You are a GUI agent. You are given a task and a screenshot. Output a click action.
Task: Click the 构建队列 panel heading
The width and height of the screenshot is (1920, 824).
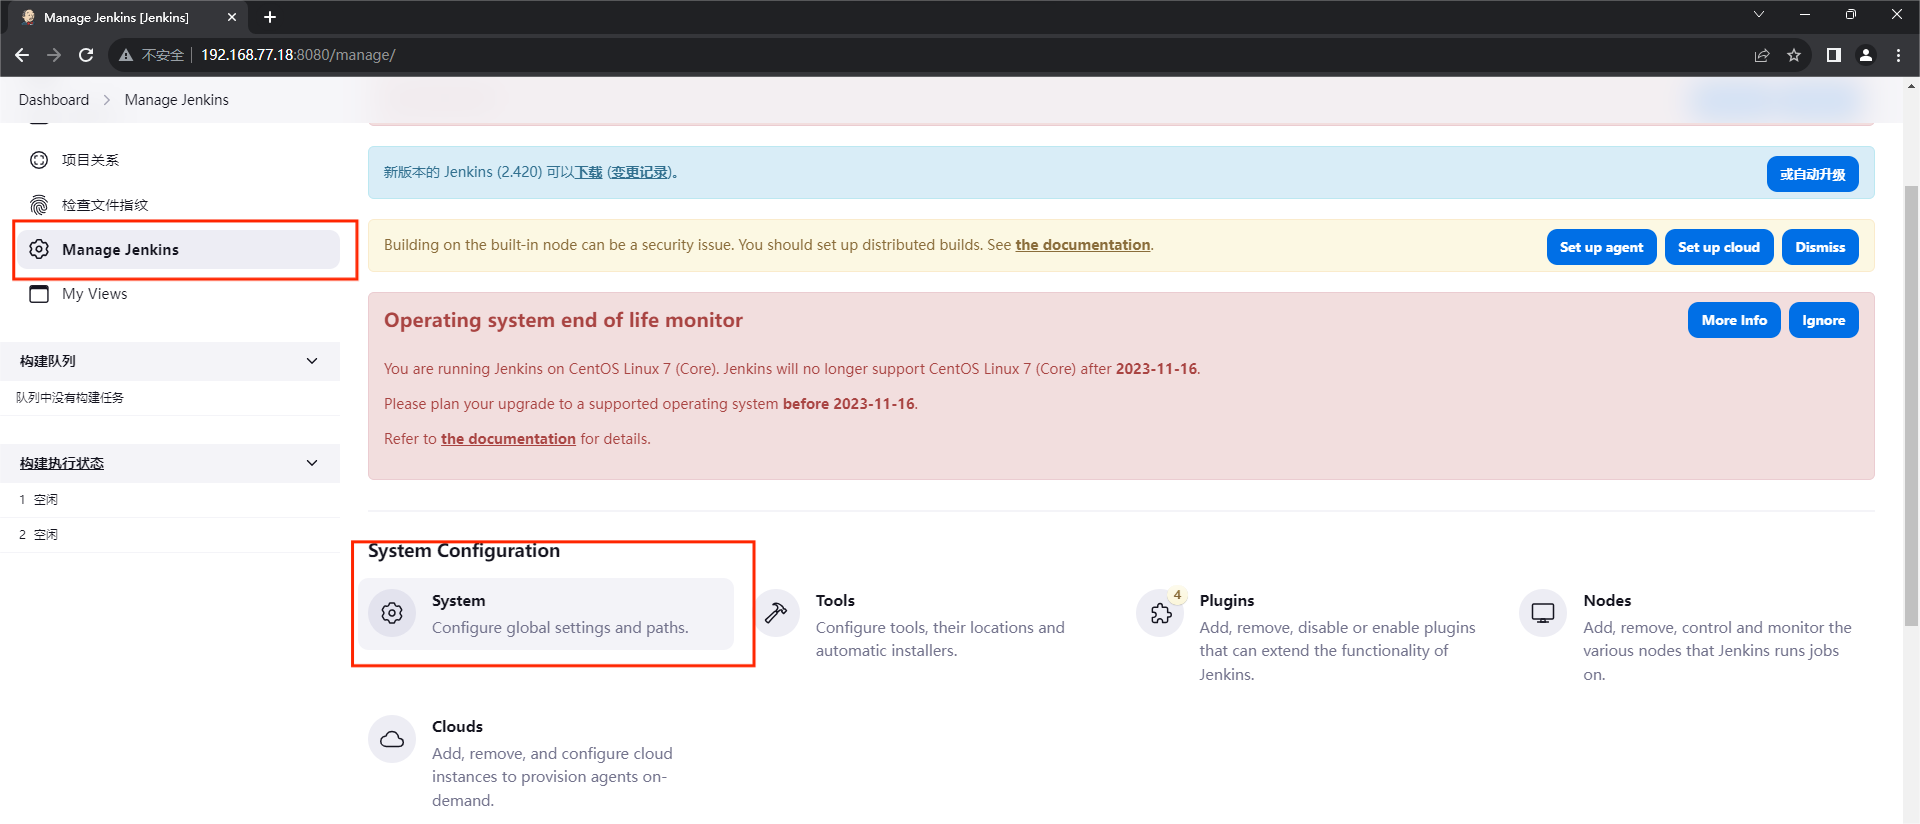click(48, 361)
